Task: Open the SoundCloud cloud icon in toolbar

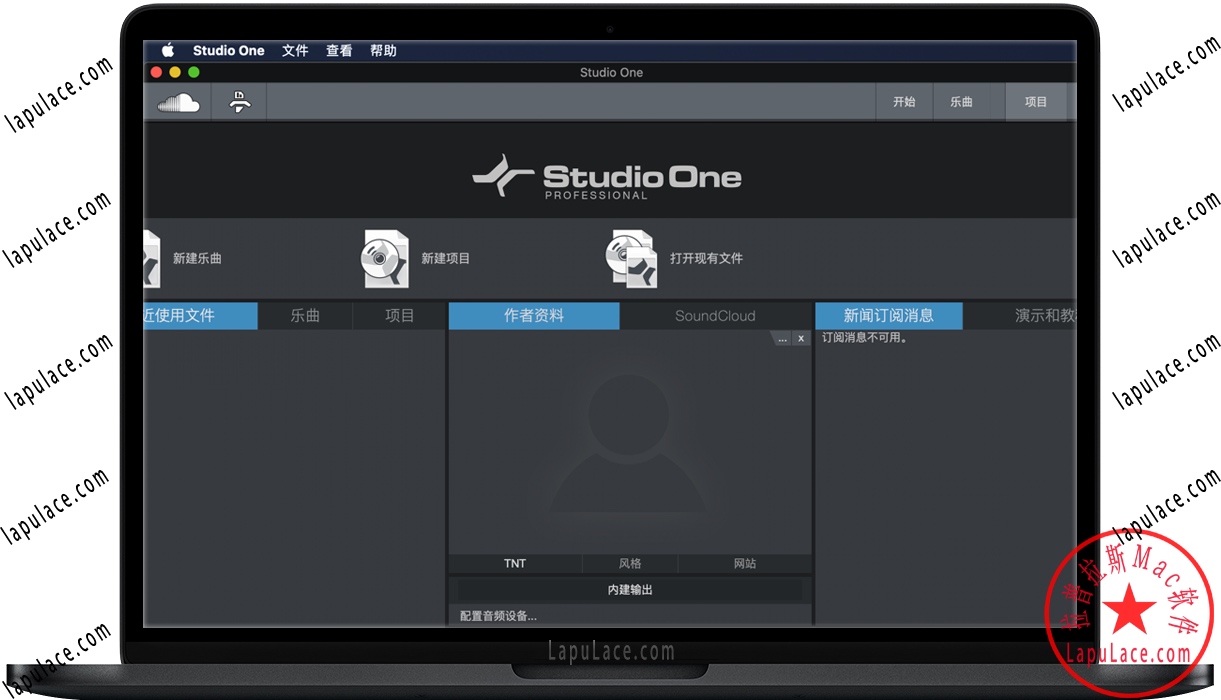Action: [178, 102]
